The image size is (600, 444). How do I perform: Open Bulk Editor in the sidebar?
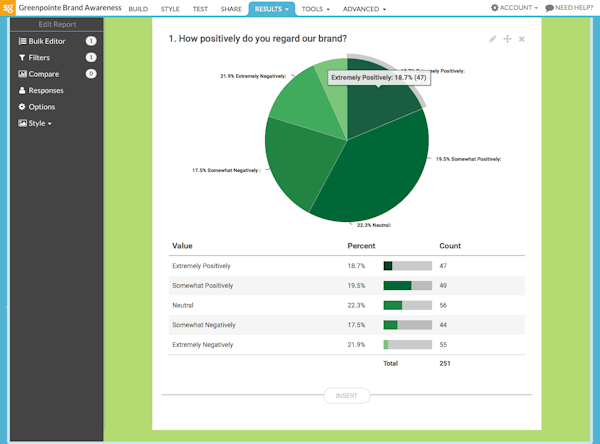coord(48,41)
